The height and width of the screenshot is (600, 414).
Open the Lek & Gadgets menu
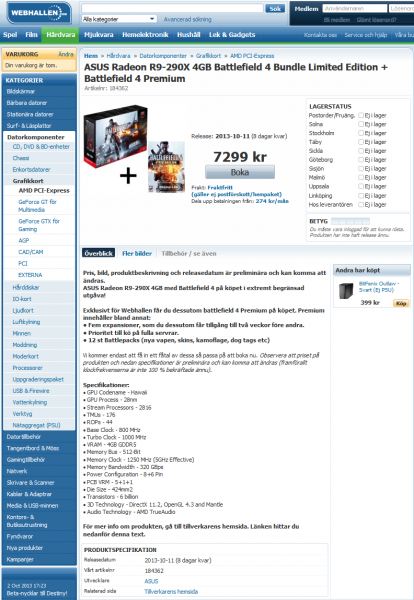(x=232, y=35)
